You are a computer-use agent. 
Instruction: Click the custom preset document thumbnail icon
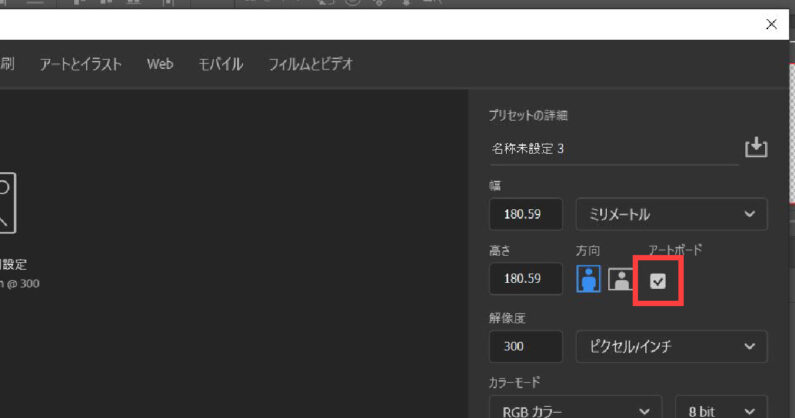coord(6,202)
